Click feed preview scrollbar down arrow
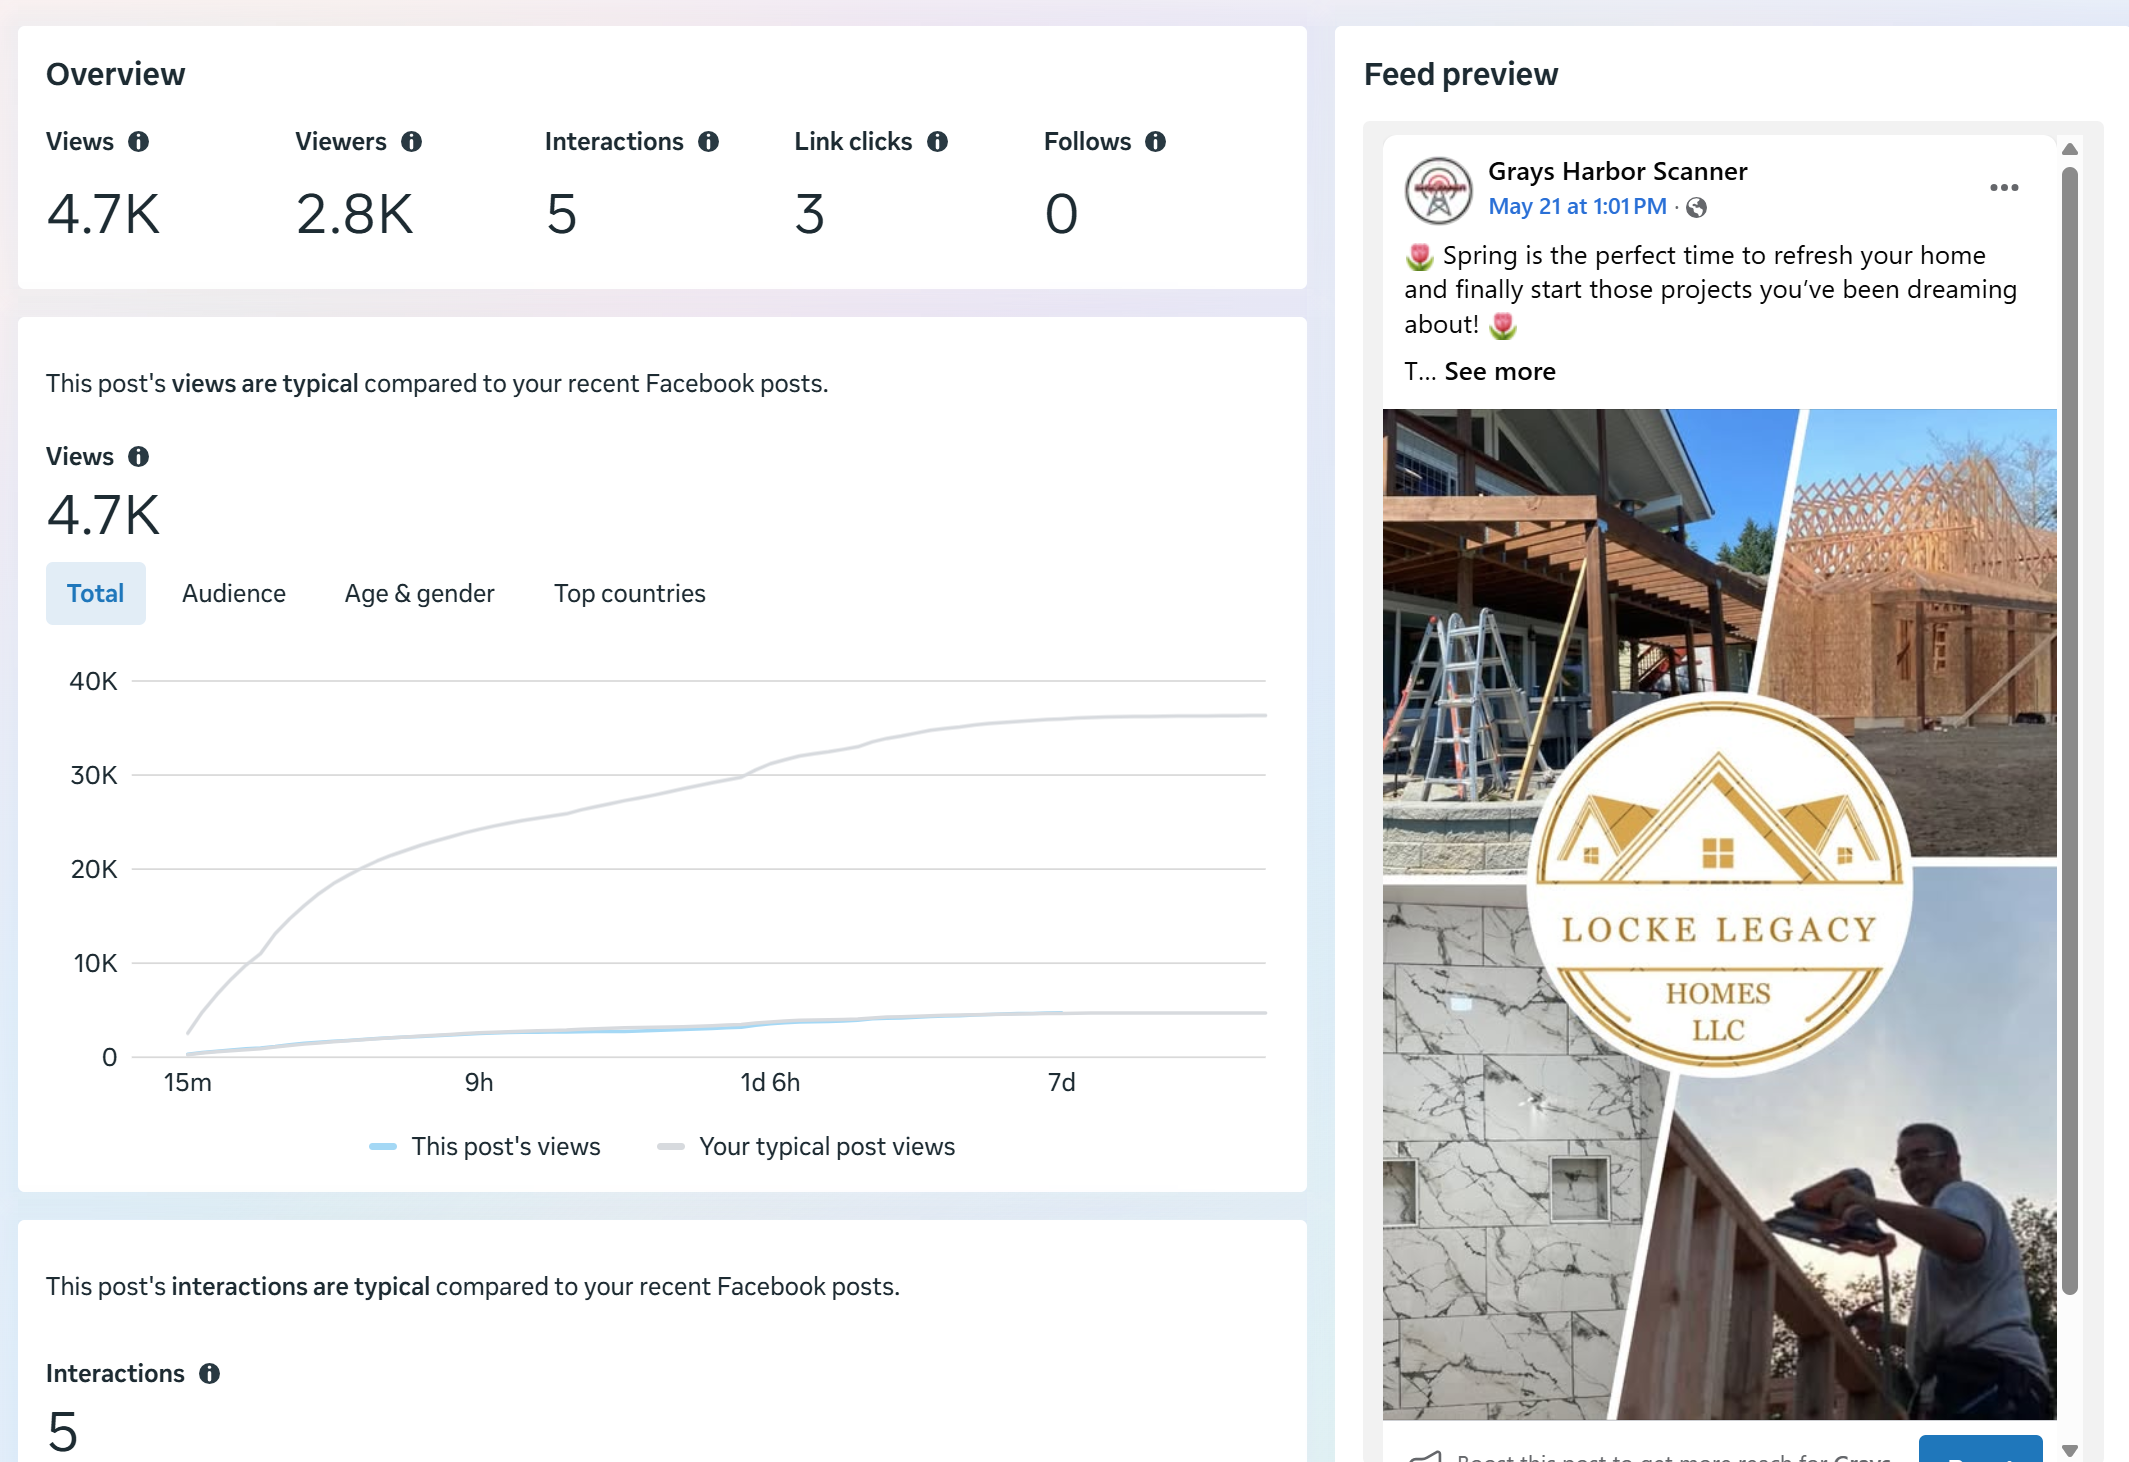The width and height of the screenshot is (2129, 1462). [x=2070, y=1450]
